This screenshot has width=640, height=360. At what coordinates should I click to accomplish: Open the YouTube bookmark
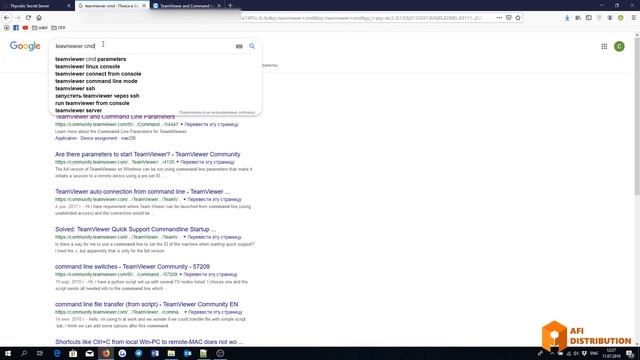pos(25,28)
